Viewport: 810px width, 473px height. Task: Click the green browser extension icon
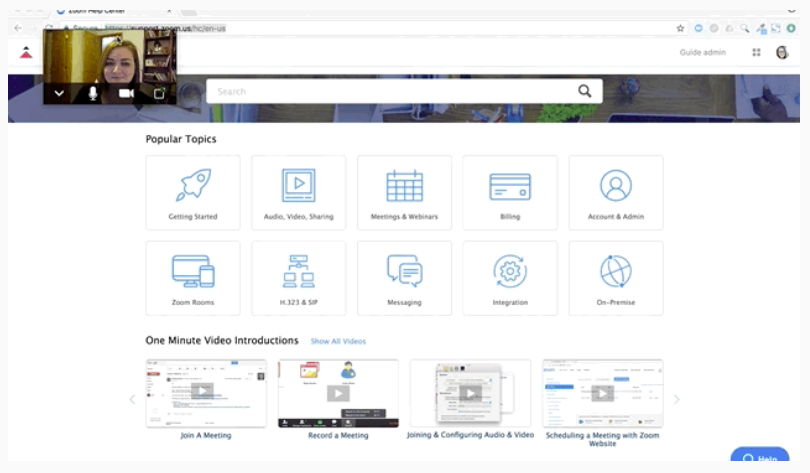[x=791, y=28]
